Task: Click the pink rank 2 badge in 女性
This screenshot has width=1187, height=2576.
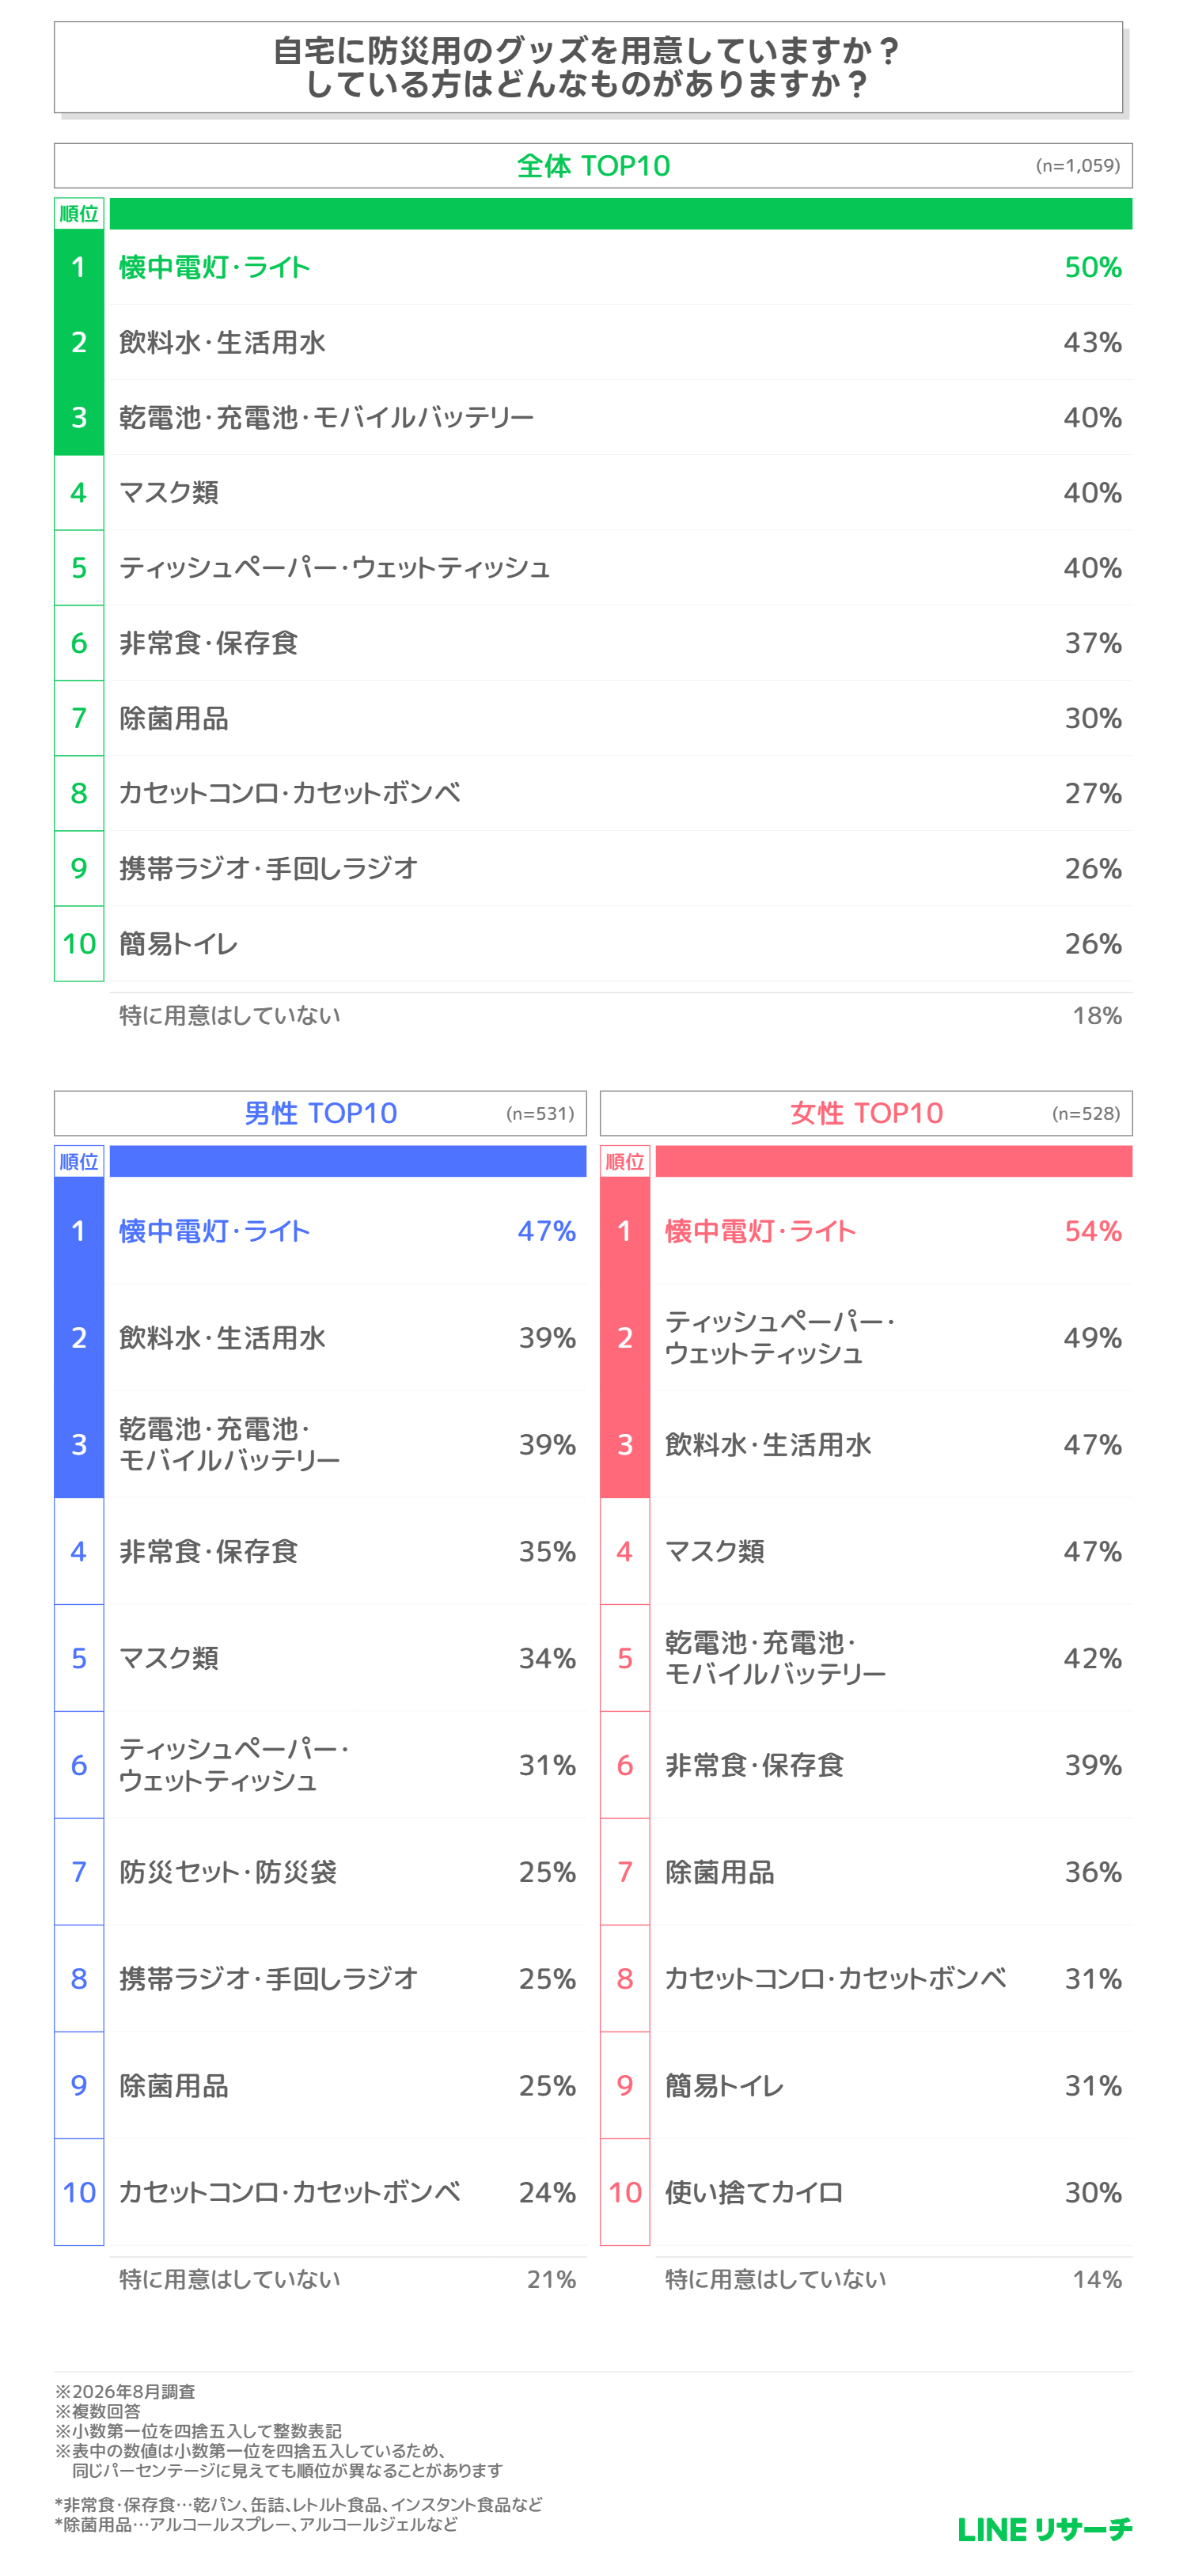Action: click(625, 1337)
